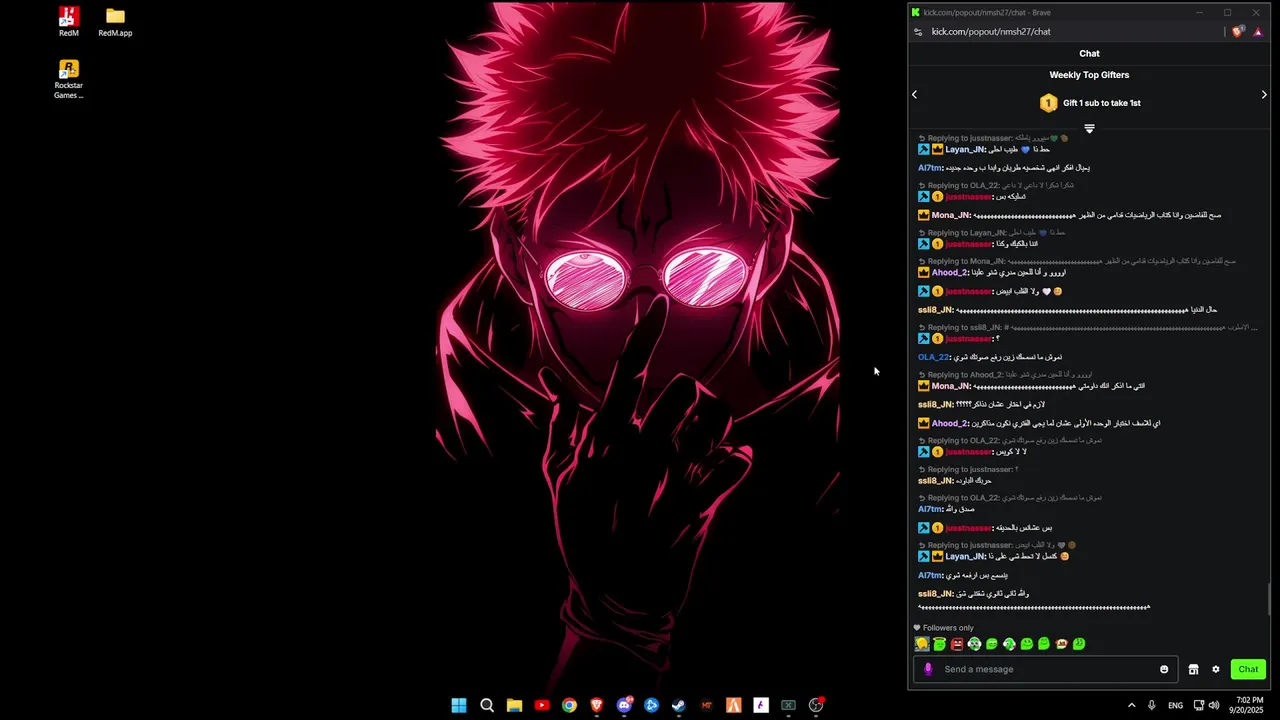Viewport: 1280px width, 720px height.
Task: Click the gold 1st place badge
Action: [1048, 103]
